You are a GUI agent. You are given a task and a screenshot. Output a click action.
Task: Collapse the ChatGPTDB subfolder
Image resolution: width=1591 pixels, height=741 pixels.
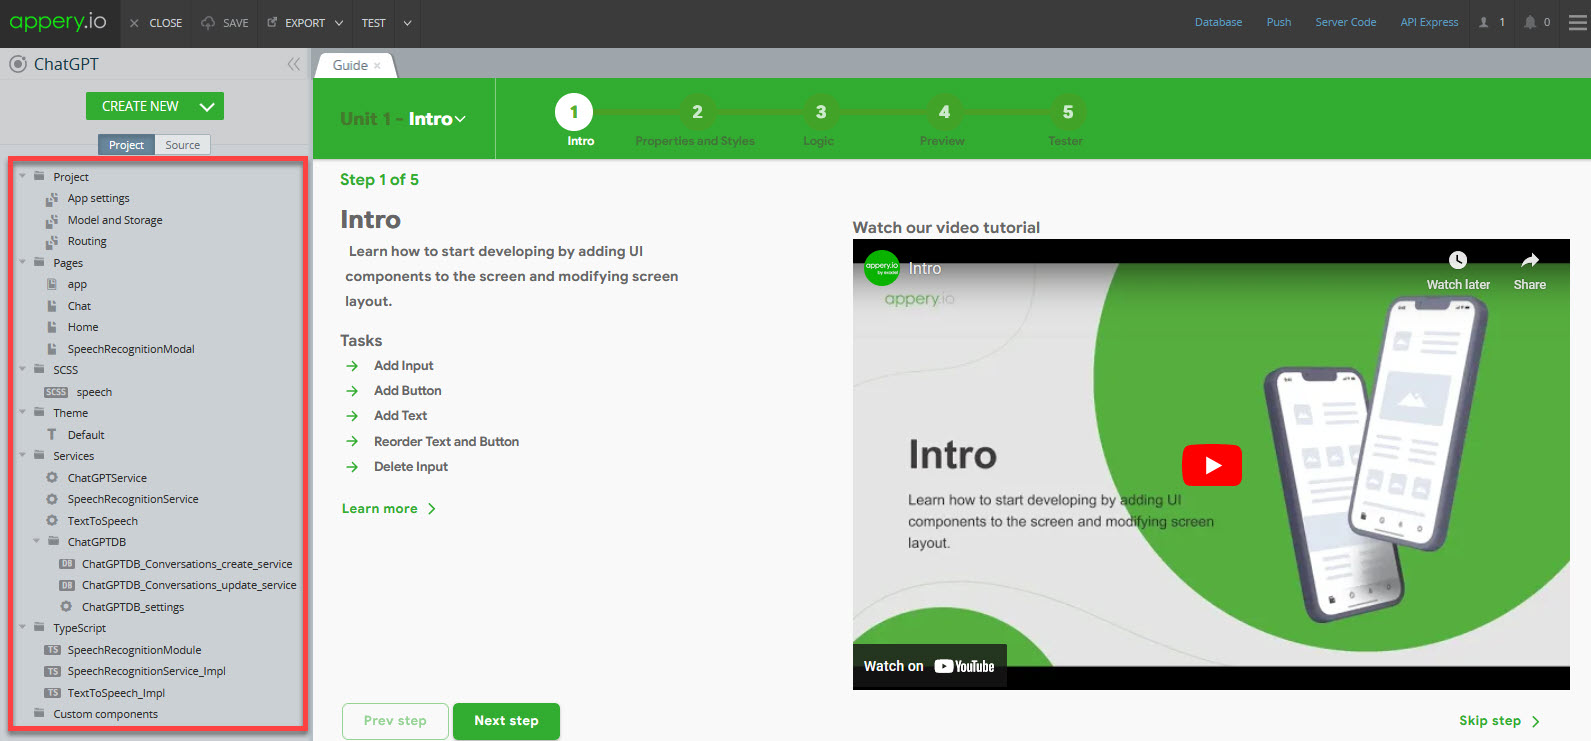coord(37,542)
